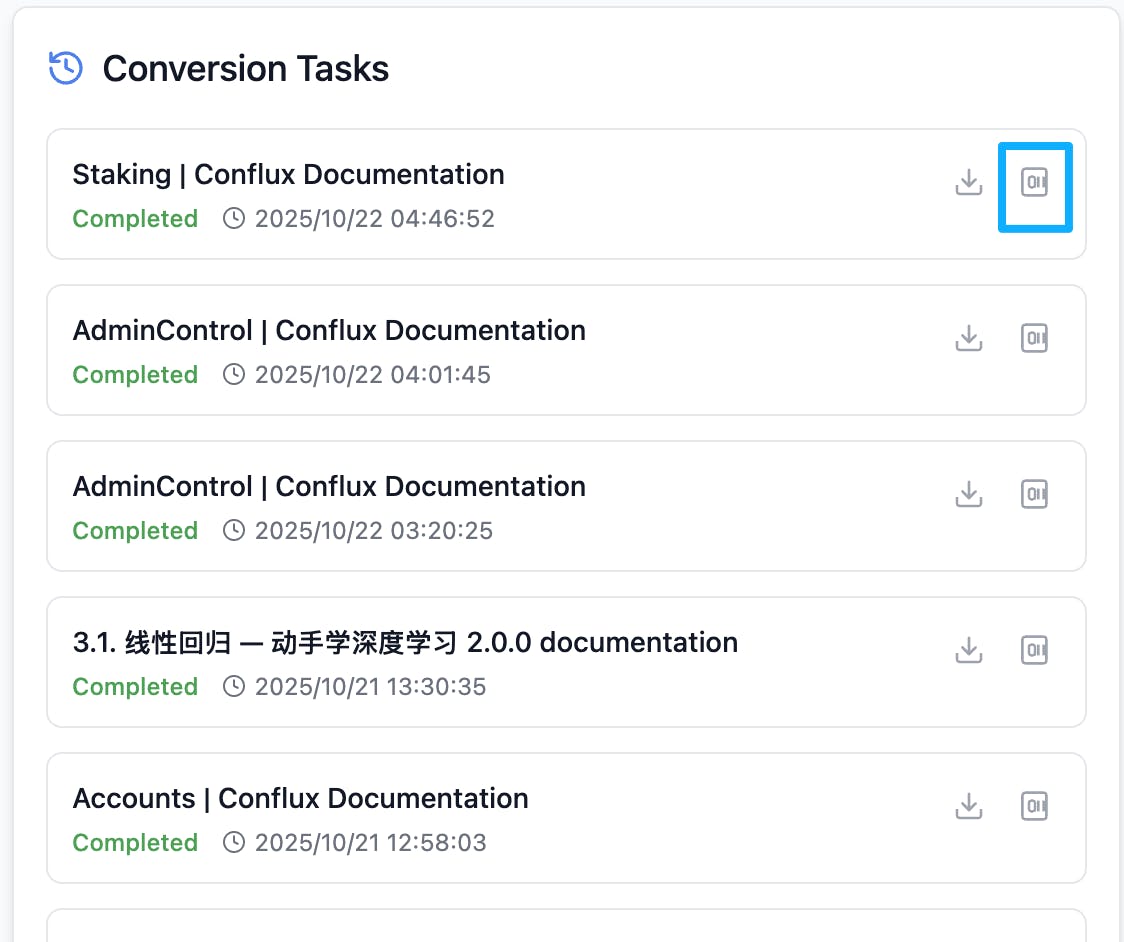
Task: Click the timestamp 2025/10/21 13:30:35
Action: pos(370,687)
